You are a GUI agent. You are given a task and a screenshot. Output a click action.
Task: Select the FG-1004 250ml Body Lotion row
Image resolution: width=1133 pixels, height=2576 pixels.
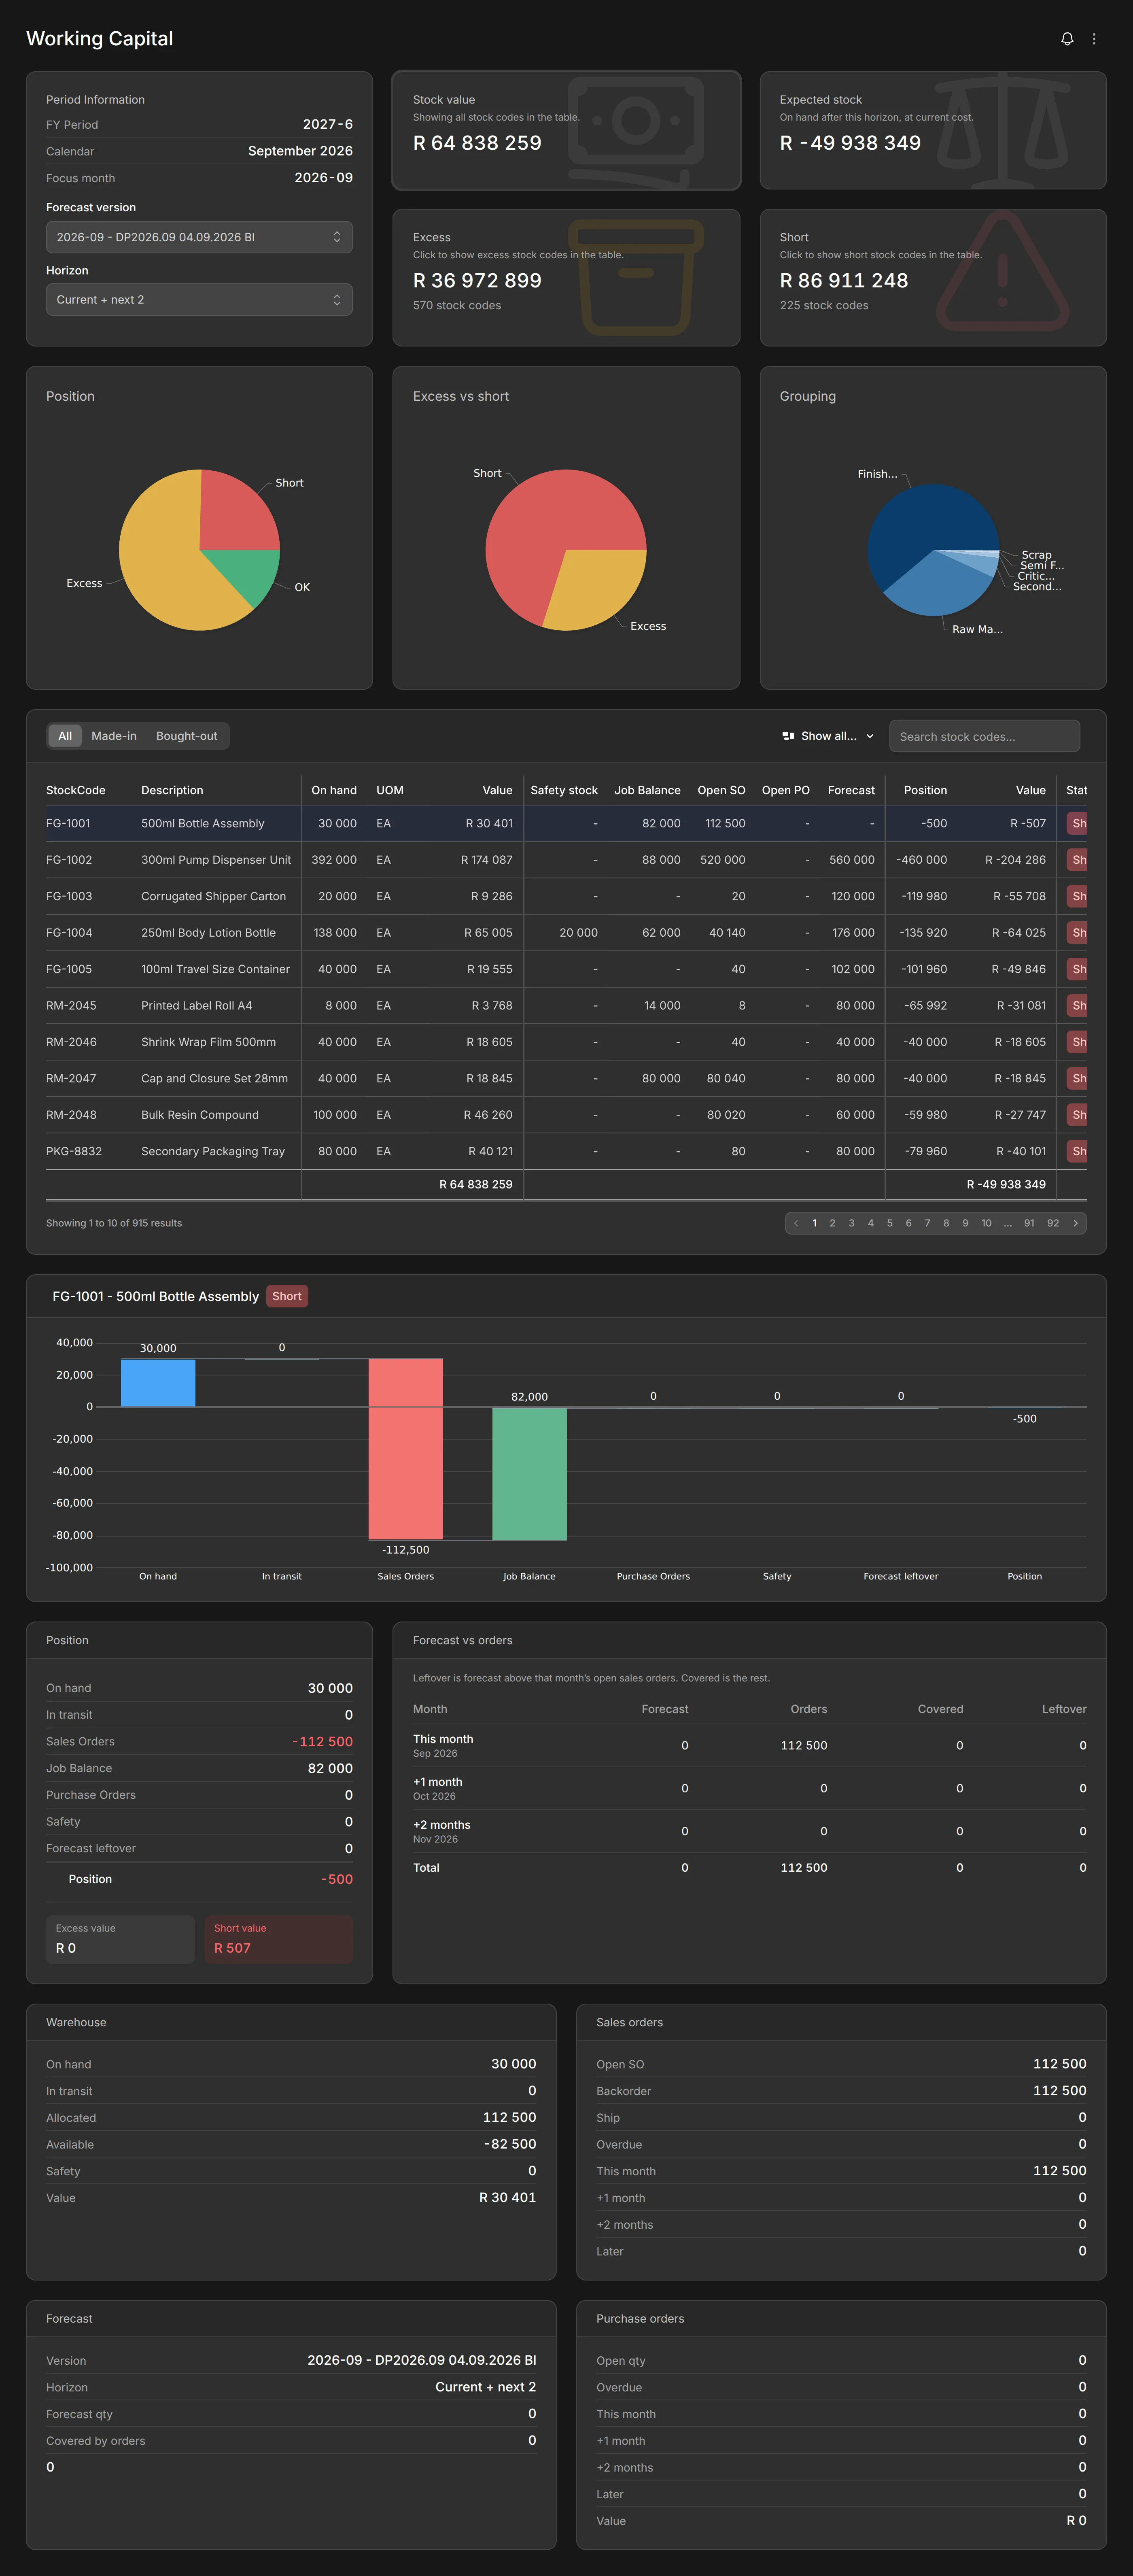pos(566,933)
